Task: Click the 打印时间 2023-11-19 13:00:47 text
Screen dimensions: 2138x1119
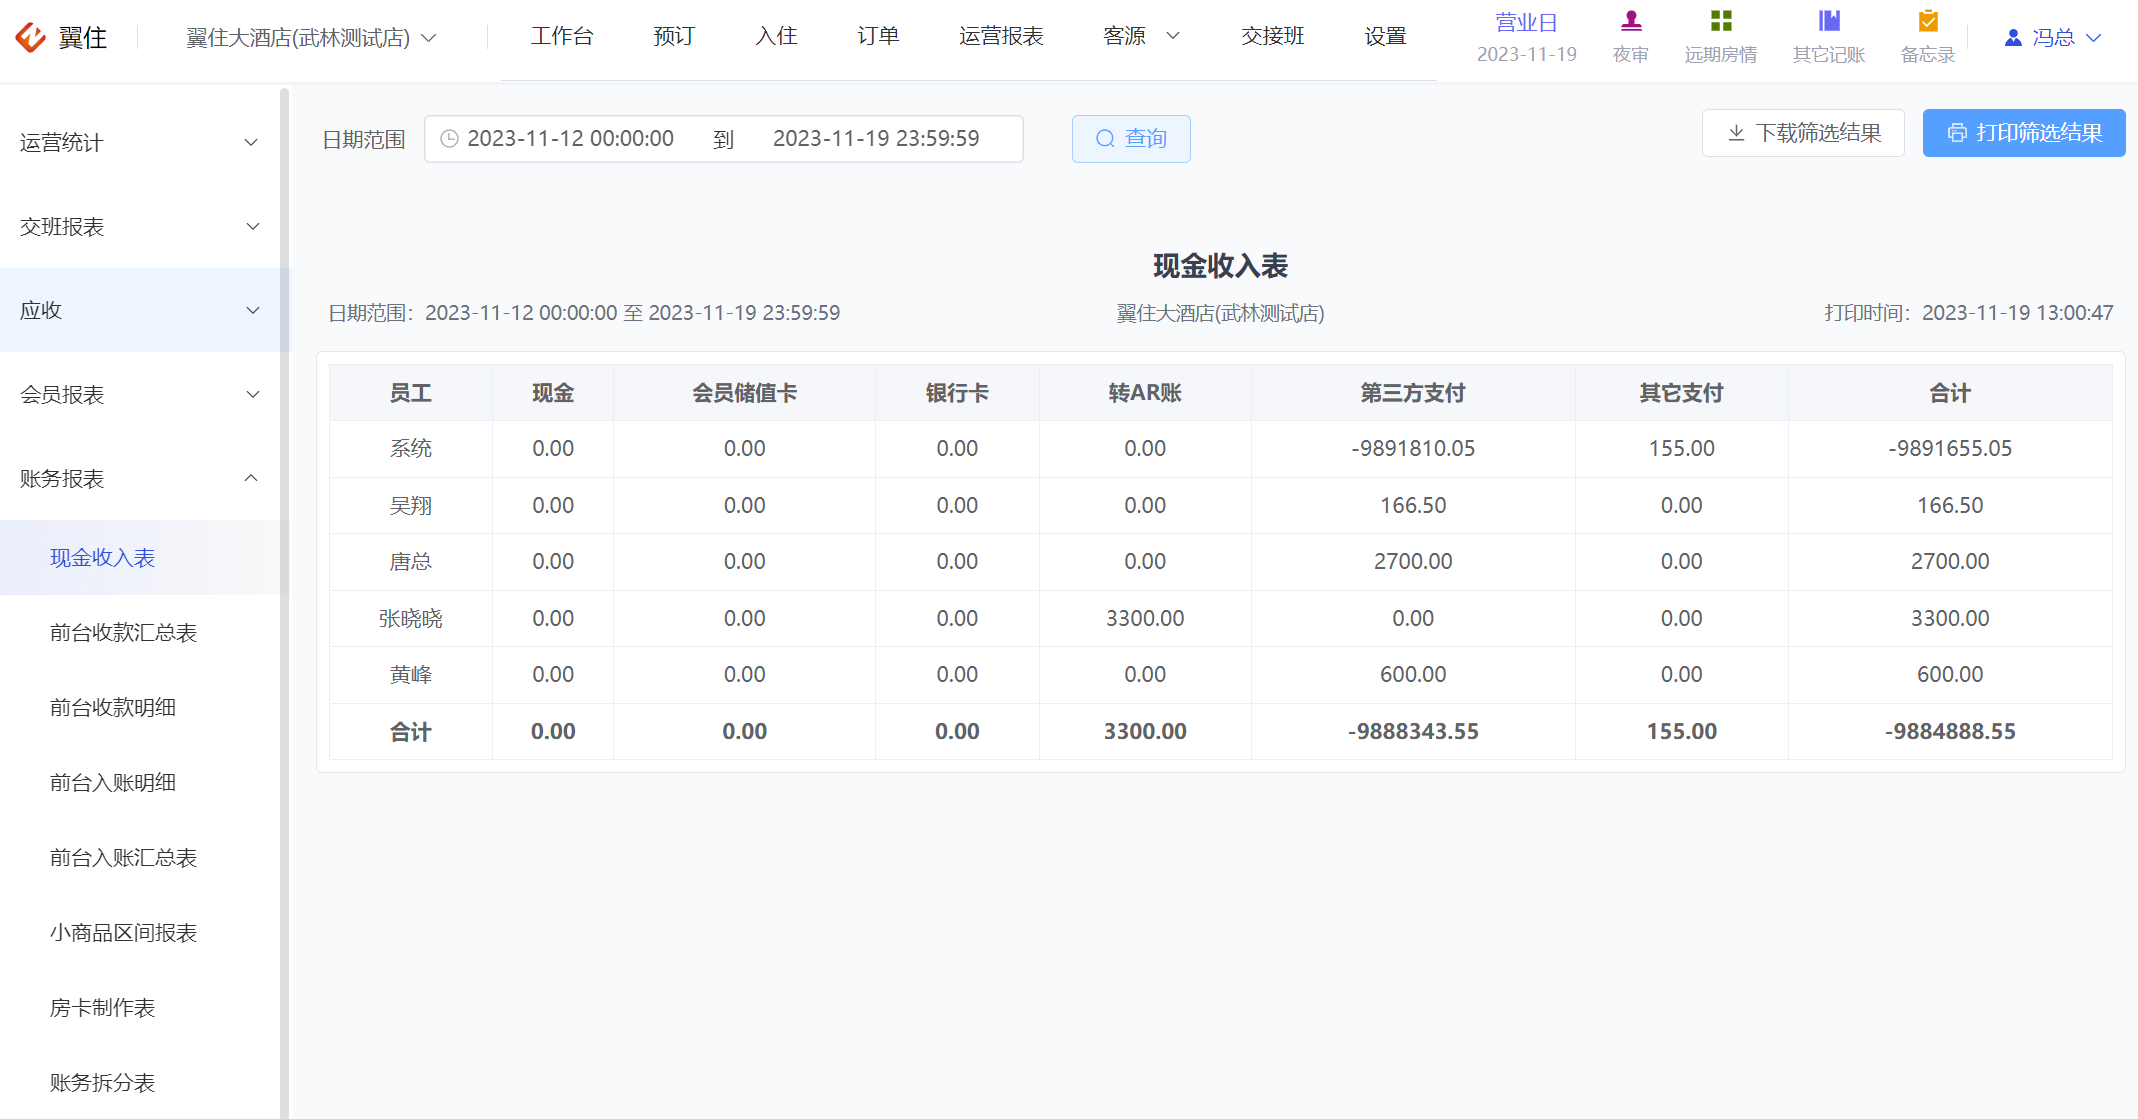Action: click(x=1969, y=313)
